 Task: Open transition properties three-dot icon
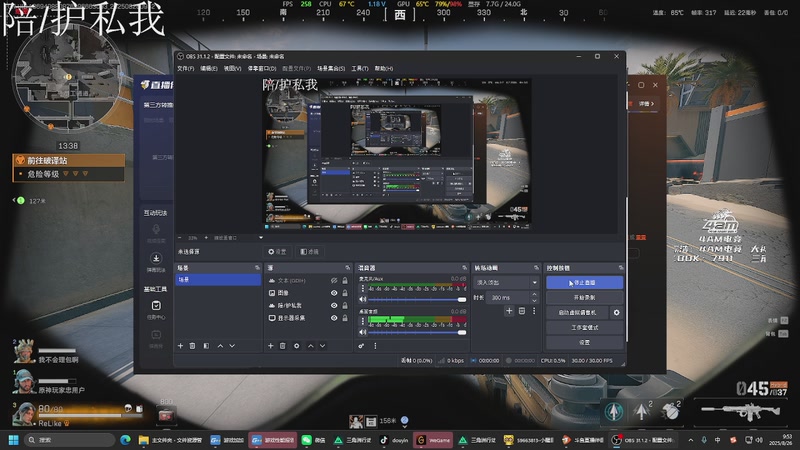(x=534, y=311)
